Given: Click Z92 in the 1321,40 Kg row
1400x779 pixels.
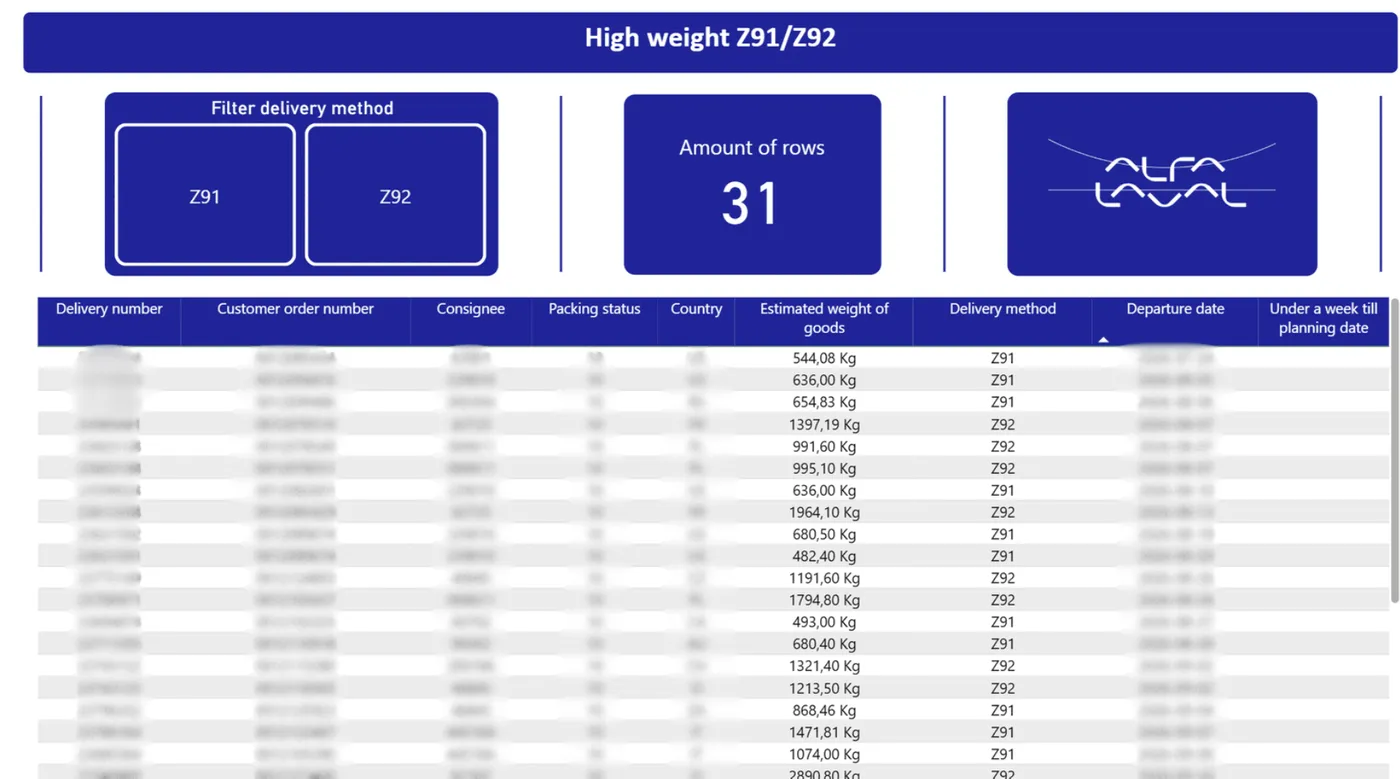Looking at the screenshot, I should pos(1002,666).
